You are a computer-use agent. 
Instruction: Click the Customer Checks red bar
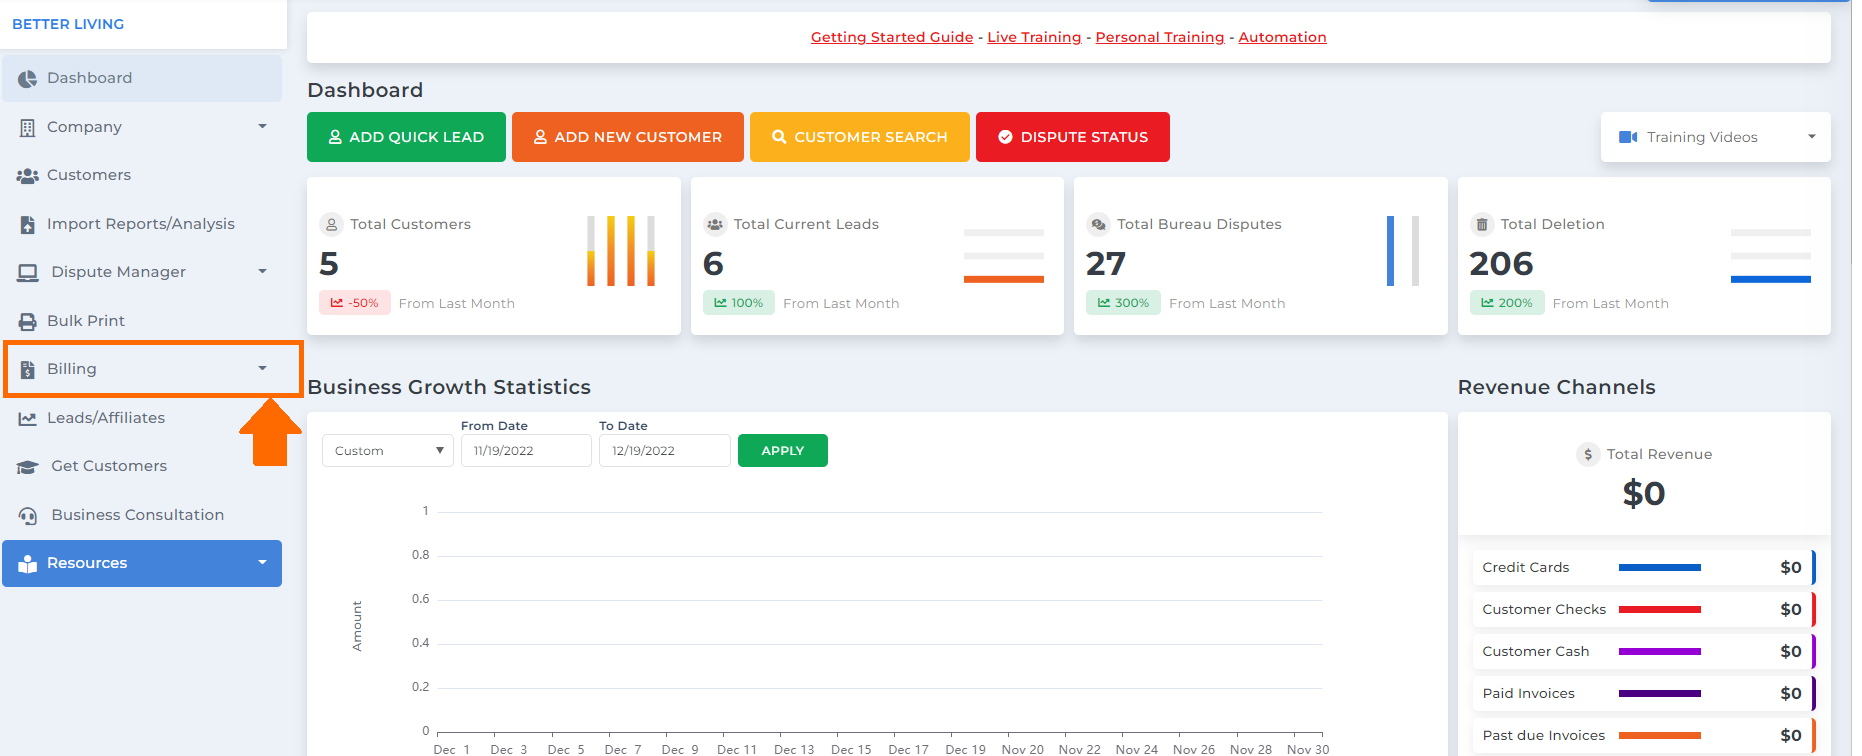1660,609
